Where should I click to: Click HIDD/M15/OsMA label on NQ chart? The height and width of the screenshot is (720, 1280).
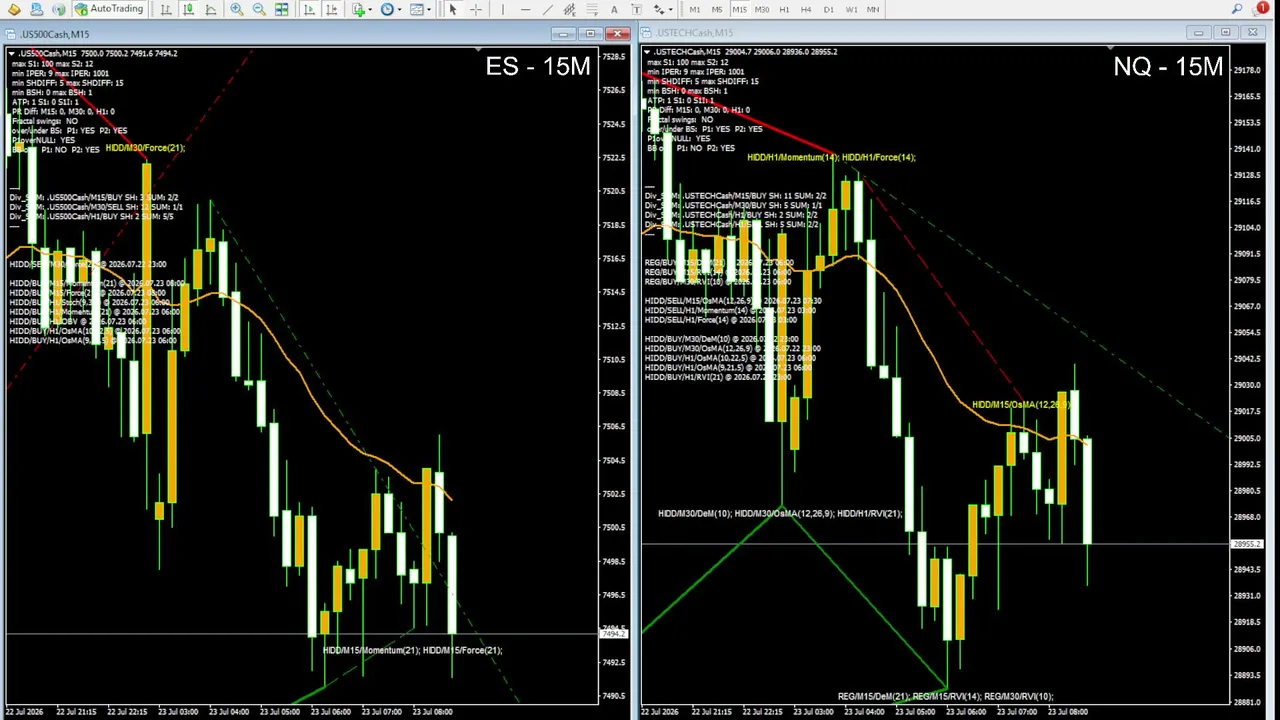pos(1021,405)
